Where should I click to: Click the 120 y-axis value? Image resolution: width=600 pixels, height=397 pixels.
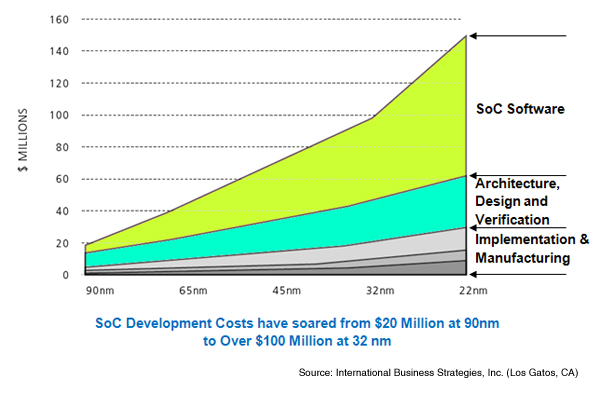click(59, 83)
